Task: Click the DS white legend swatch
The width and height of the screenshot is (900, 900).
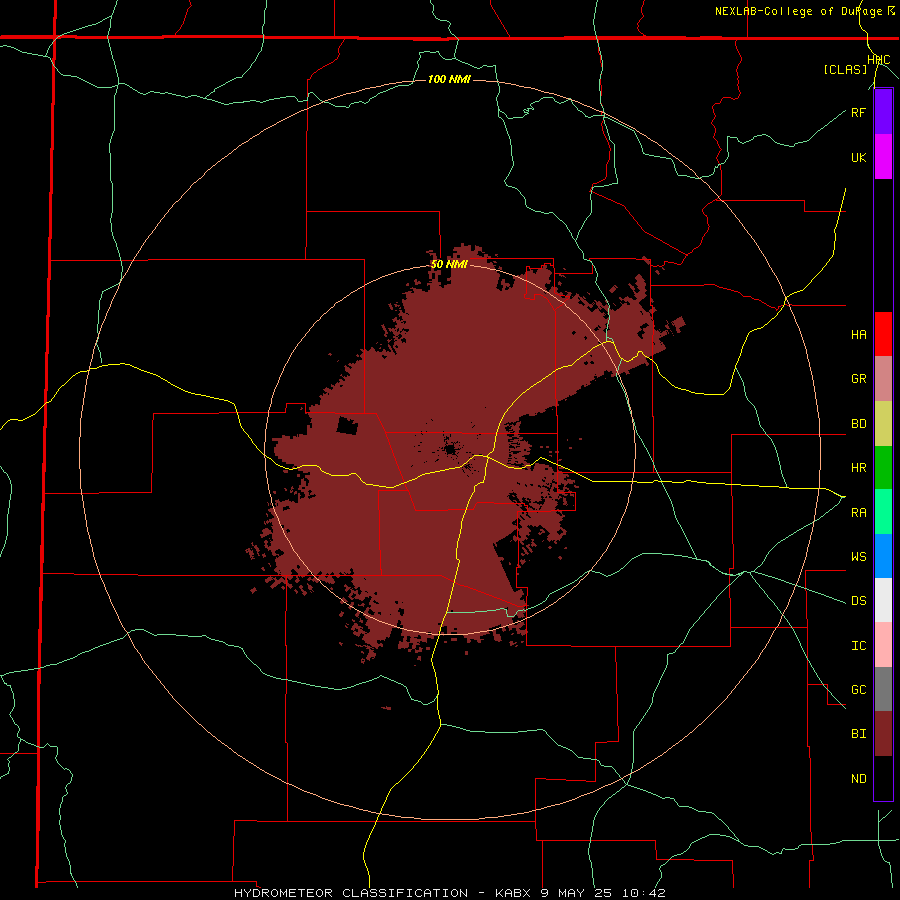Action: (x=883, y=600)
